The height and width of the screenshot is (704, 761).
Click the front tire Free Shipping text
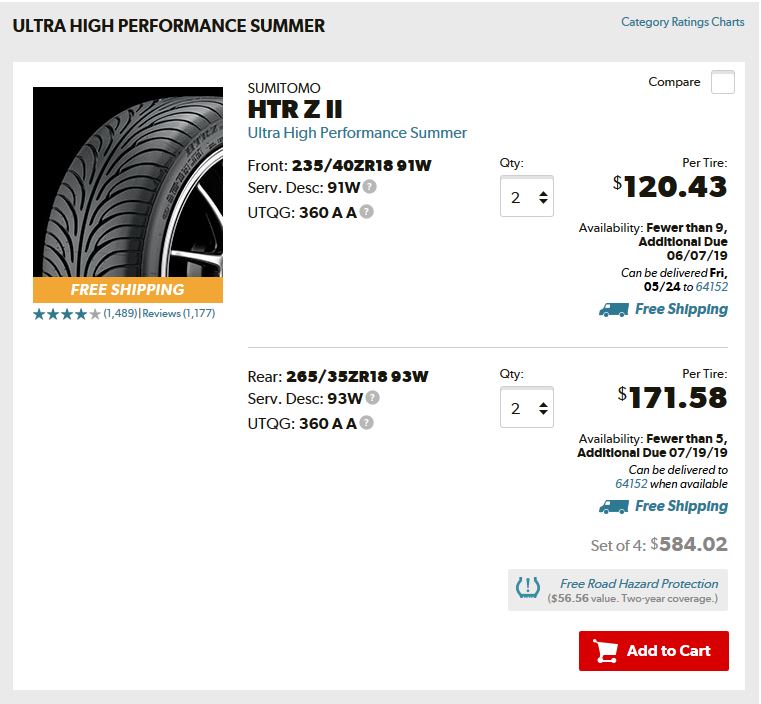click(x=681, y=309)
